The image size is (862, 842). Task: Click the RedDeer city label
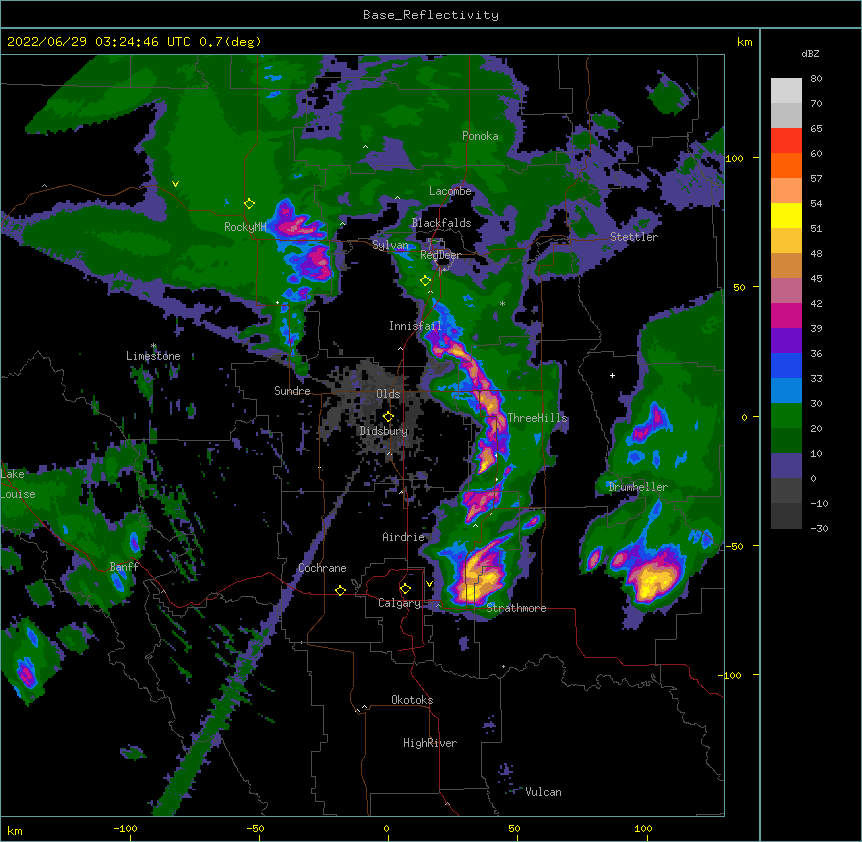[x=440, y=255]
